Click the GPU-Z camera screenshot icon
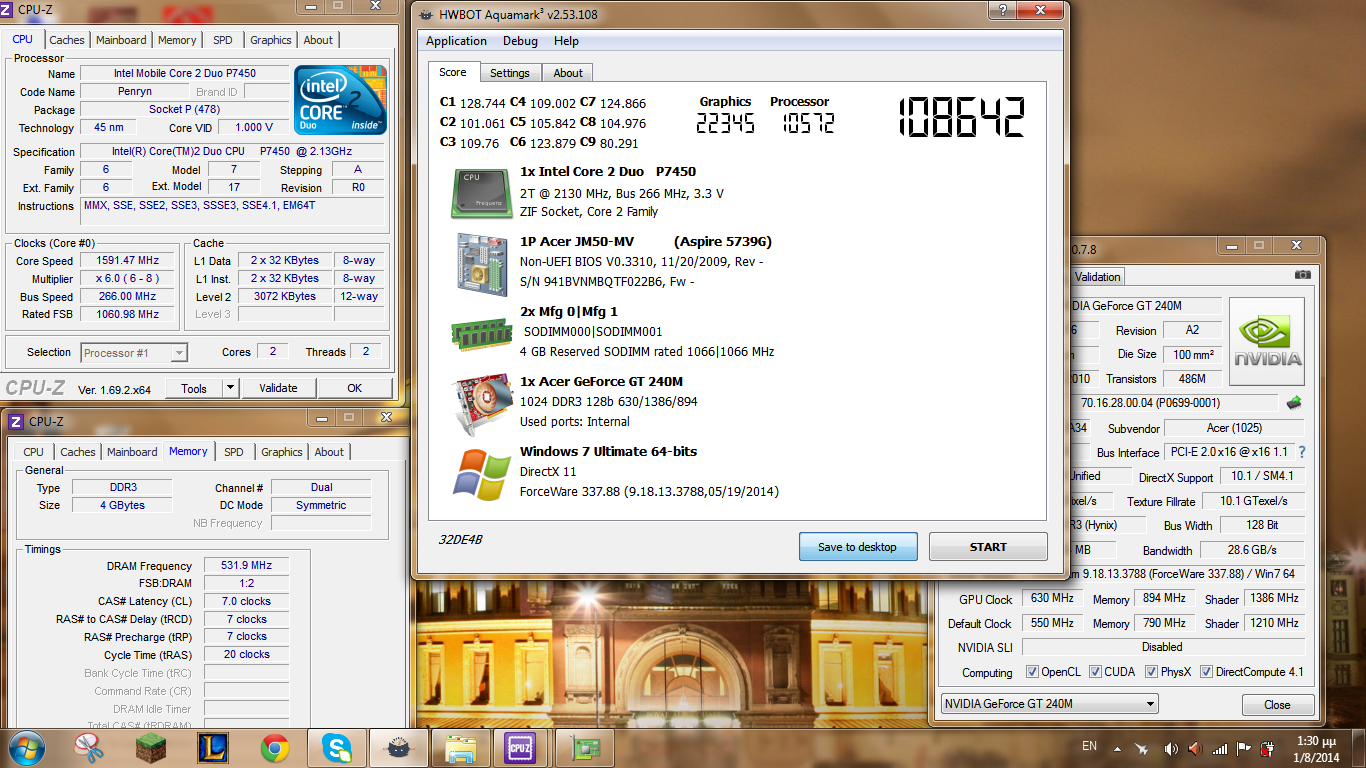This screenshot has height=768, width=1366. coord(1302,275)
